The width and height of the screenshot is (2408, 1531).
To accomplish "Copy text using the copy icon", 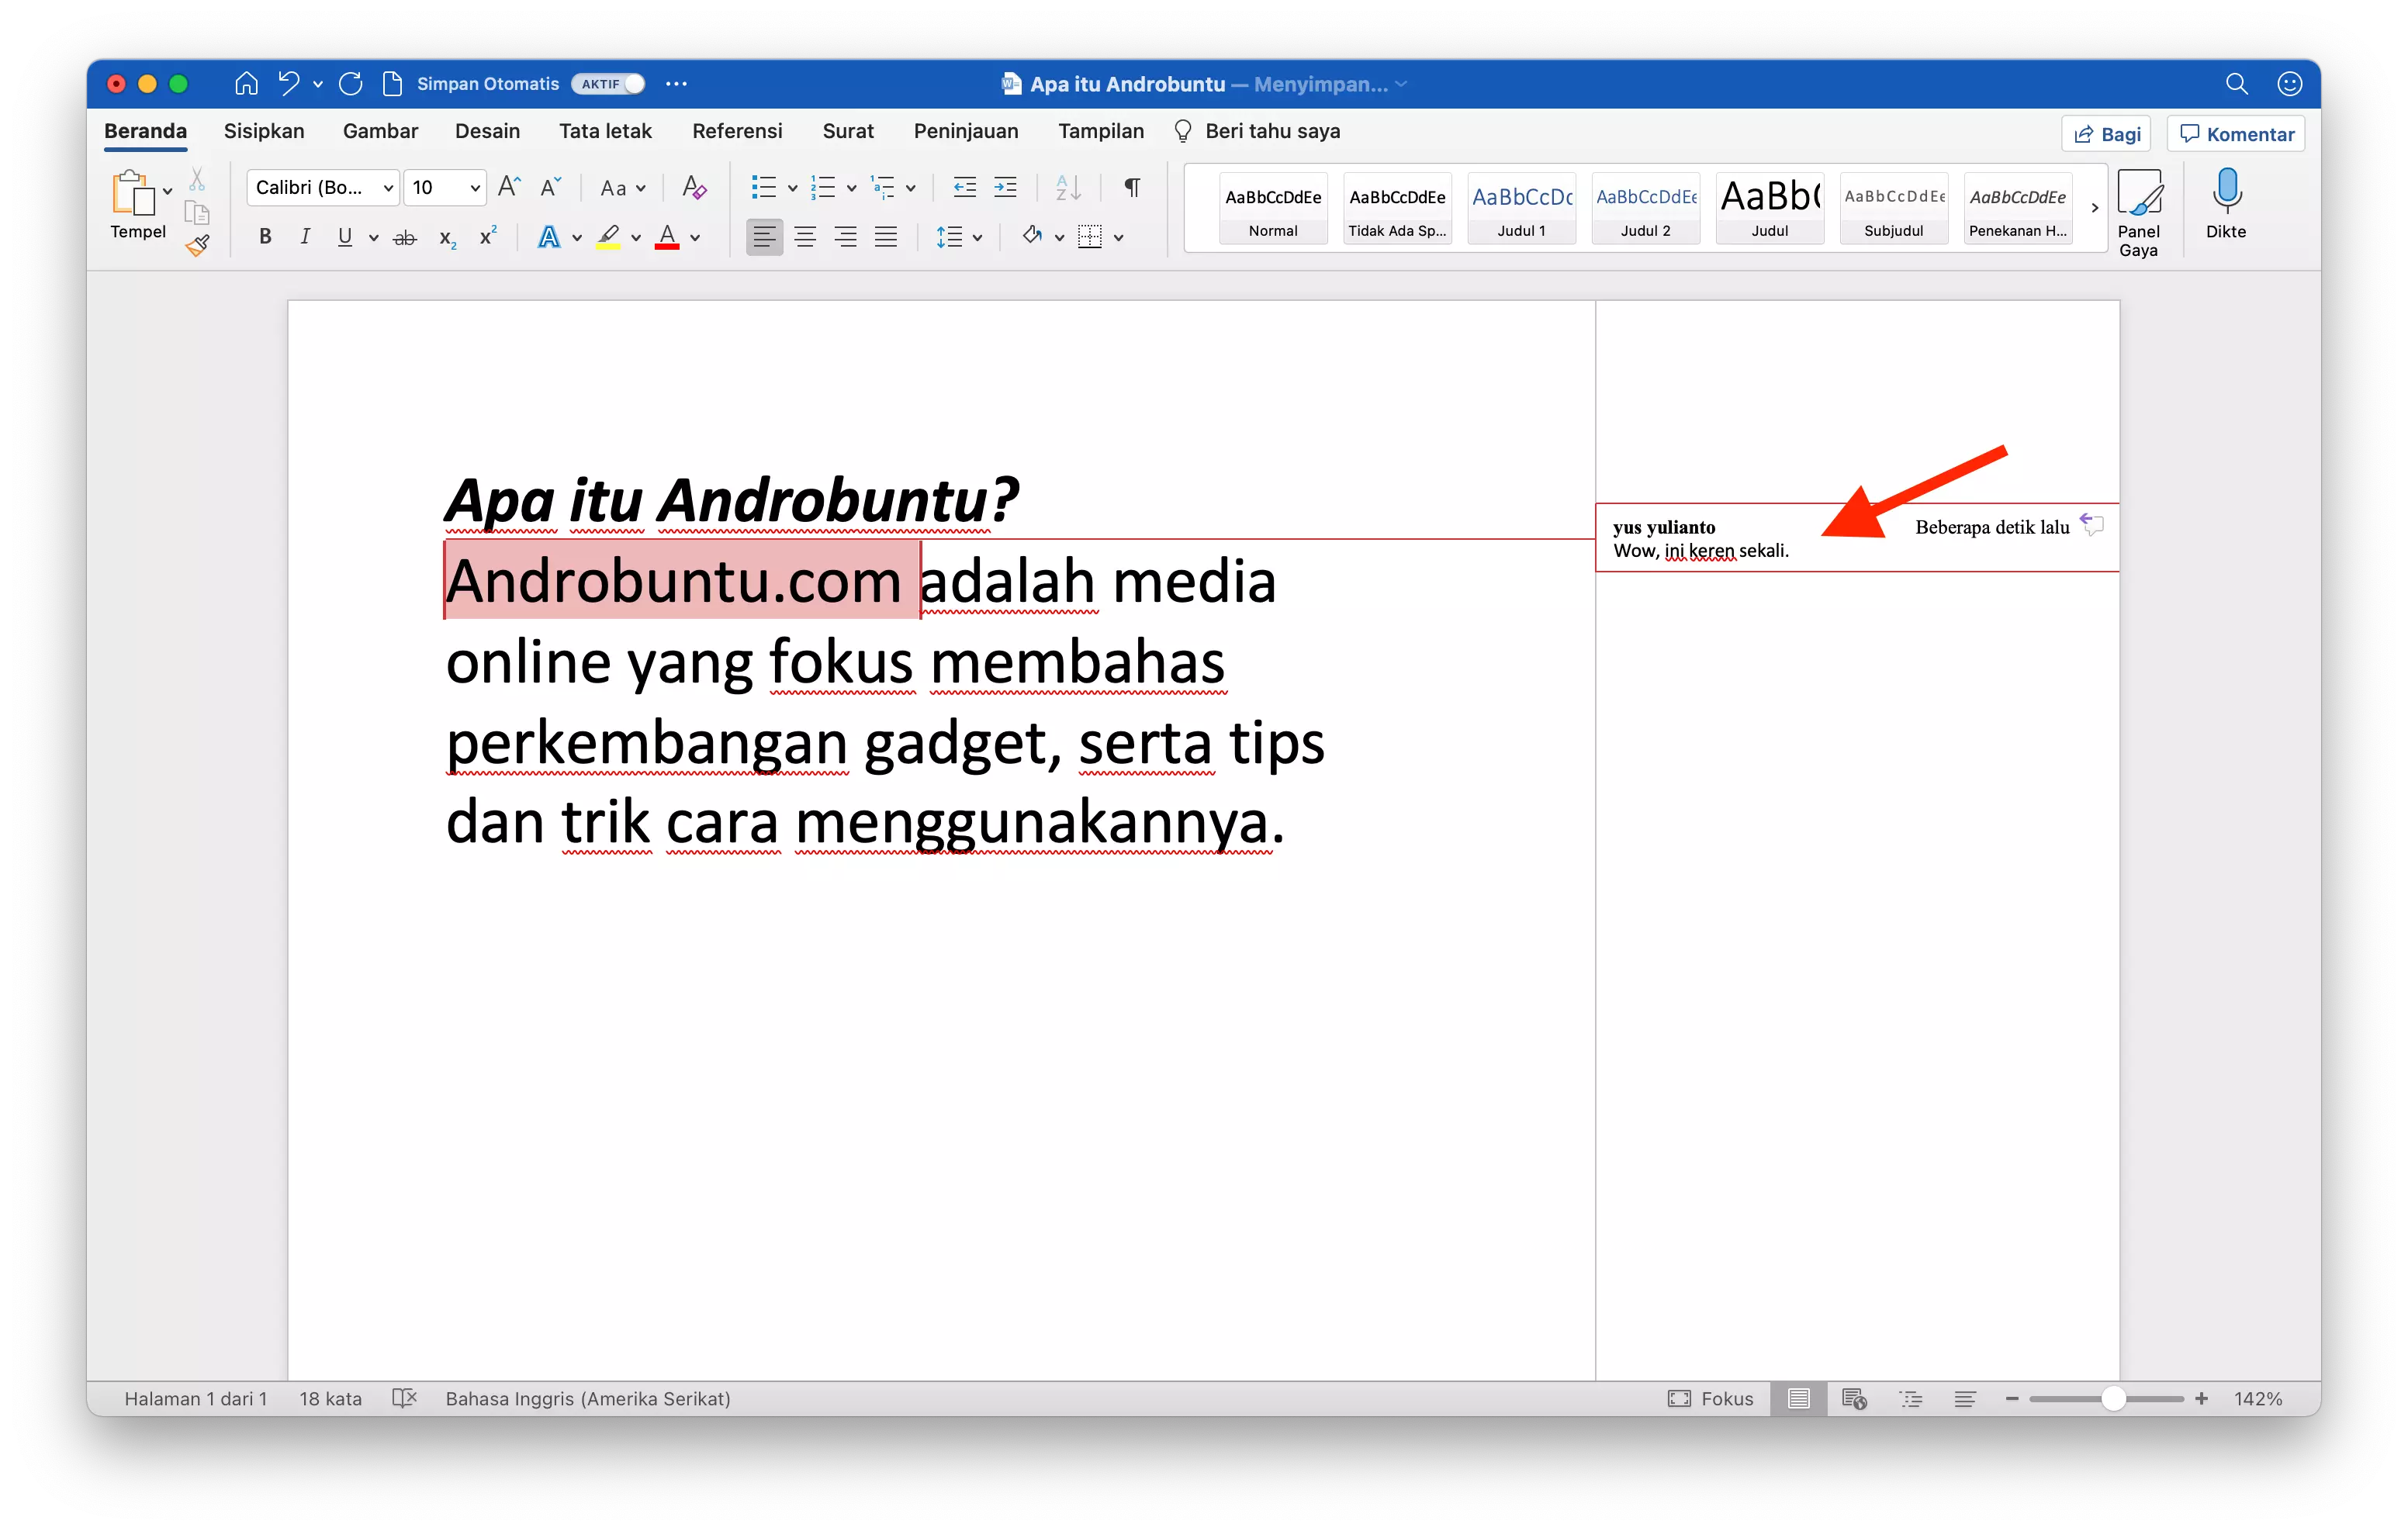I will 197,213.
